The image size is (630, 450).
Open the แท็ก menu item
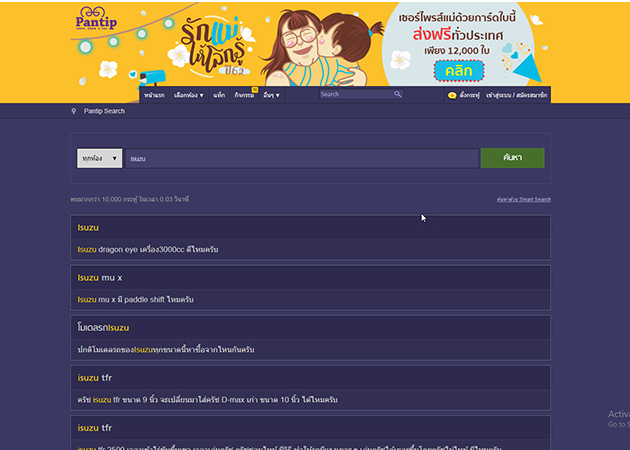tap(219, 95)
